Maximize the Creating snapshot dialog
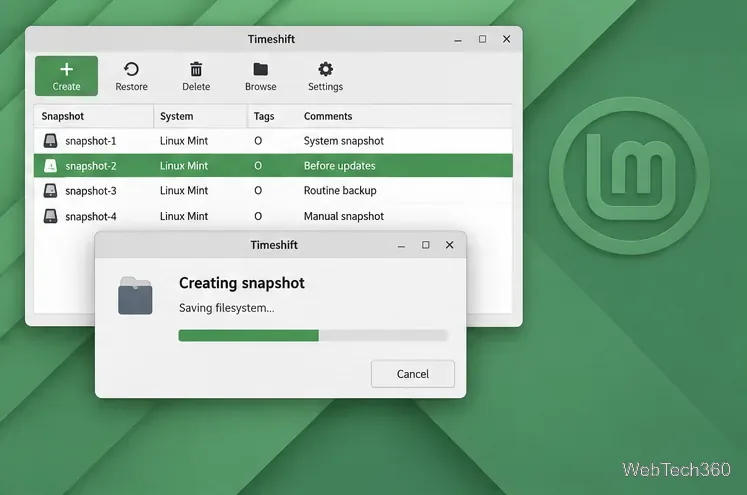The height and width of the screenshot is (495, 747). pyautogui.click(x=425, y=245)
